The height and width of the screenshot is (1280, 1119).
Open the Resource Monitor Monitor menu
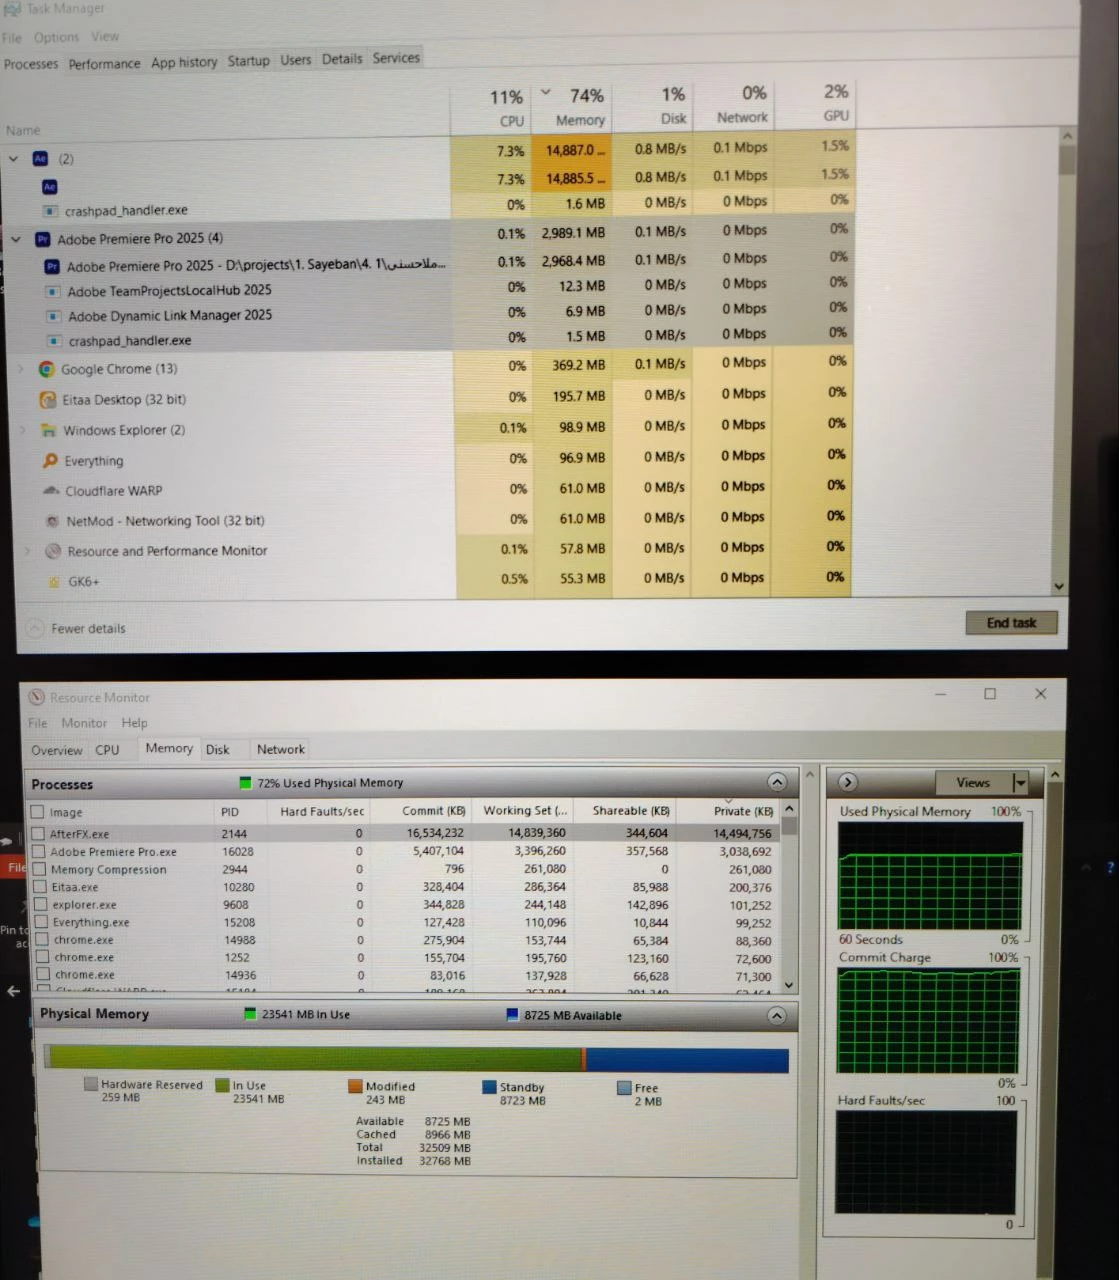click(x=84, y=723)
